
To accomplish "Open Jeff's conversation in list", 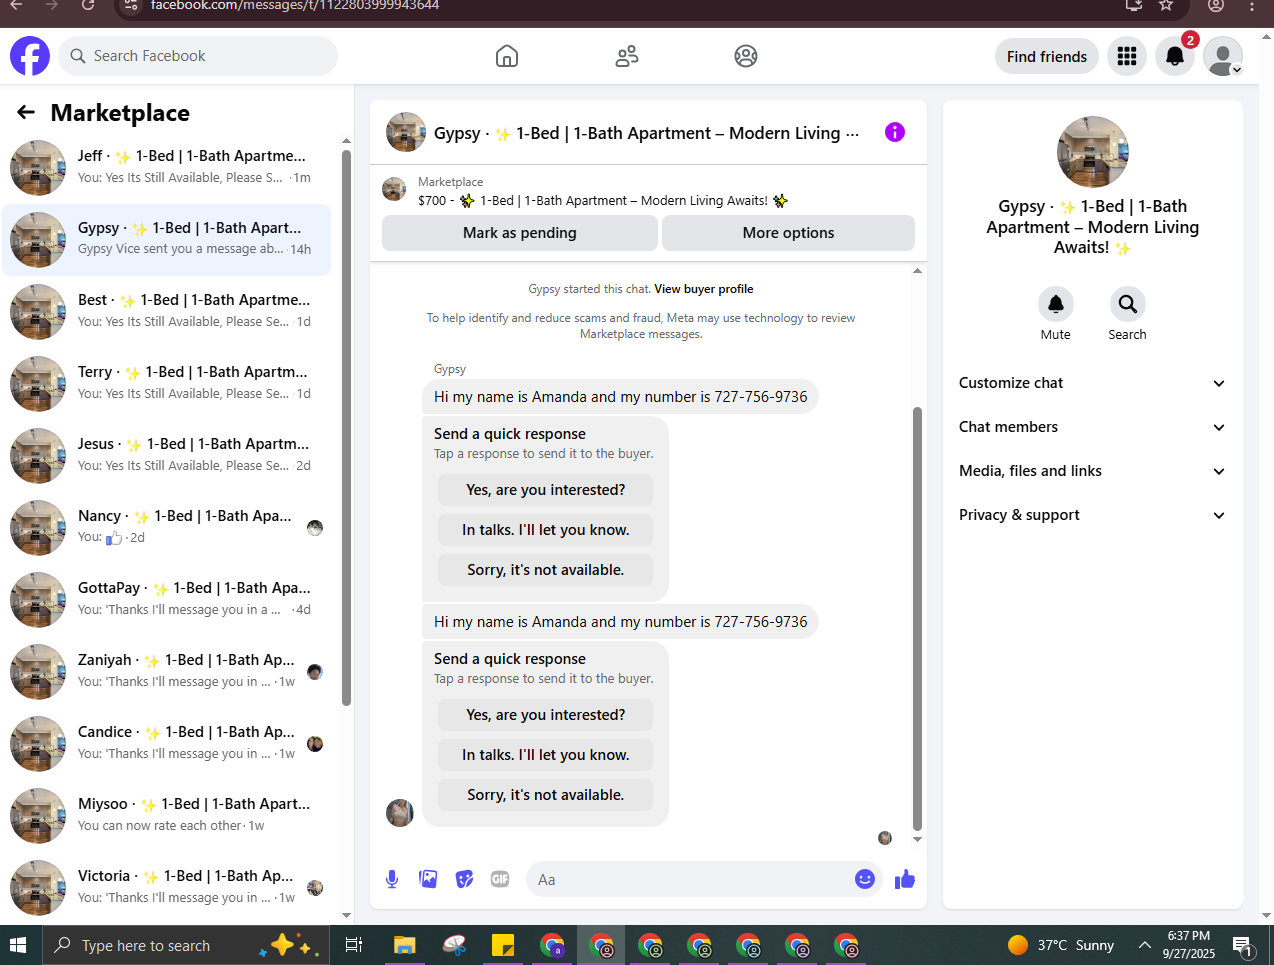I will pyautogui.click(x=167, y=168).
